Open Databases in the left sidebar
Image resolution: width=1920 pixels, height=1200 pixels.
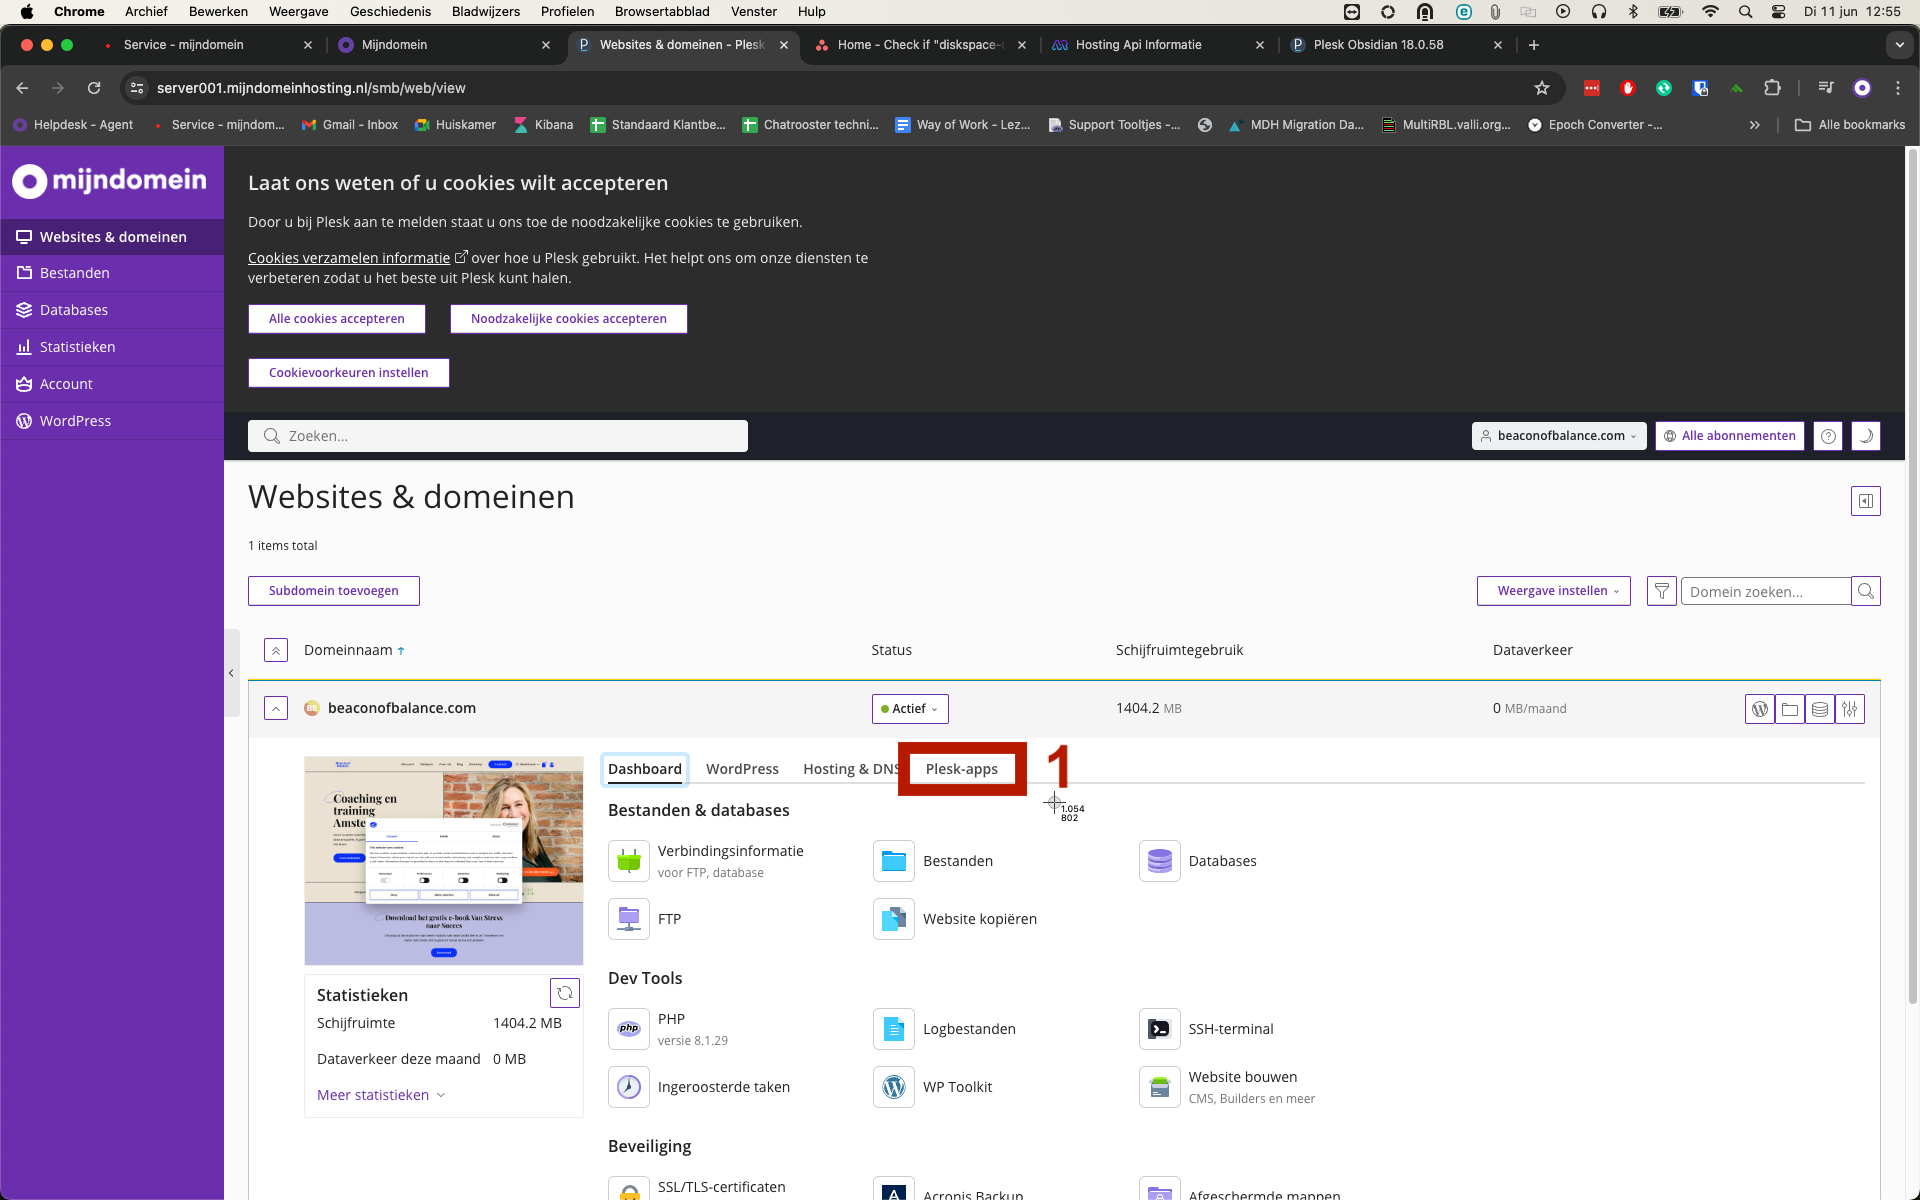coord(74,310)
